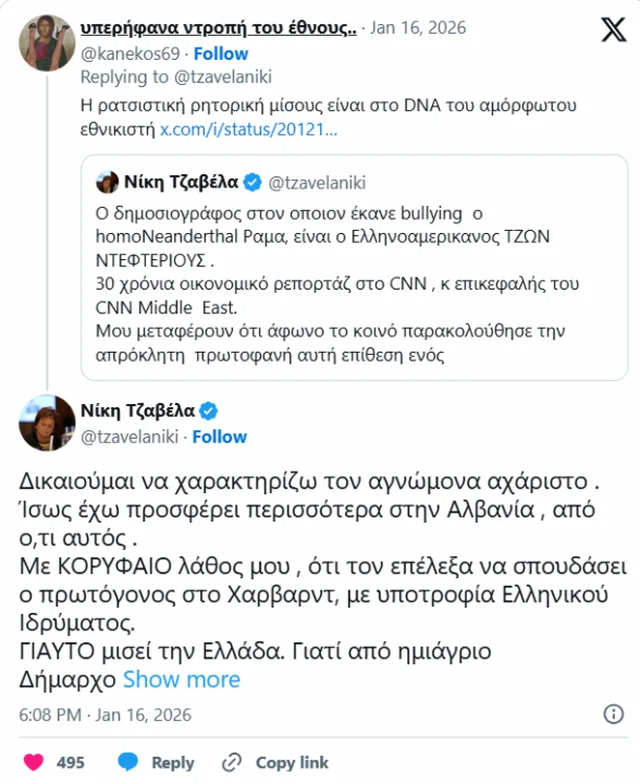Follow the @kanekos69 account
The height and width of the screenshot is (784, 640).
221,52
